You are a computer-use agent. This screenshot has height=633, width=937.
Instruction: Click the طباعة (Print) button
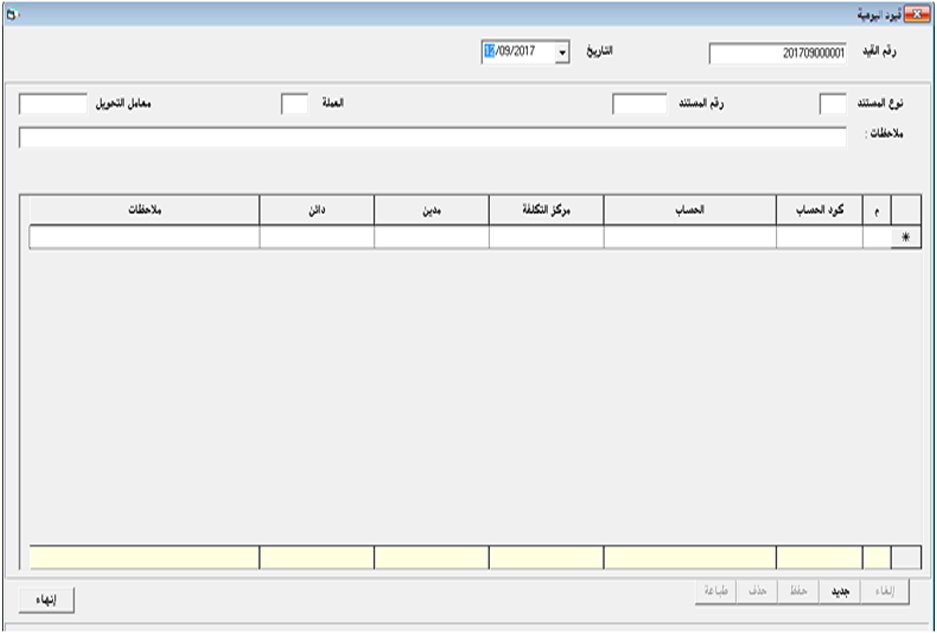(715, 591)
